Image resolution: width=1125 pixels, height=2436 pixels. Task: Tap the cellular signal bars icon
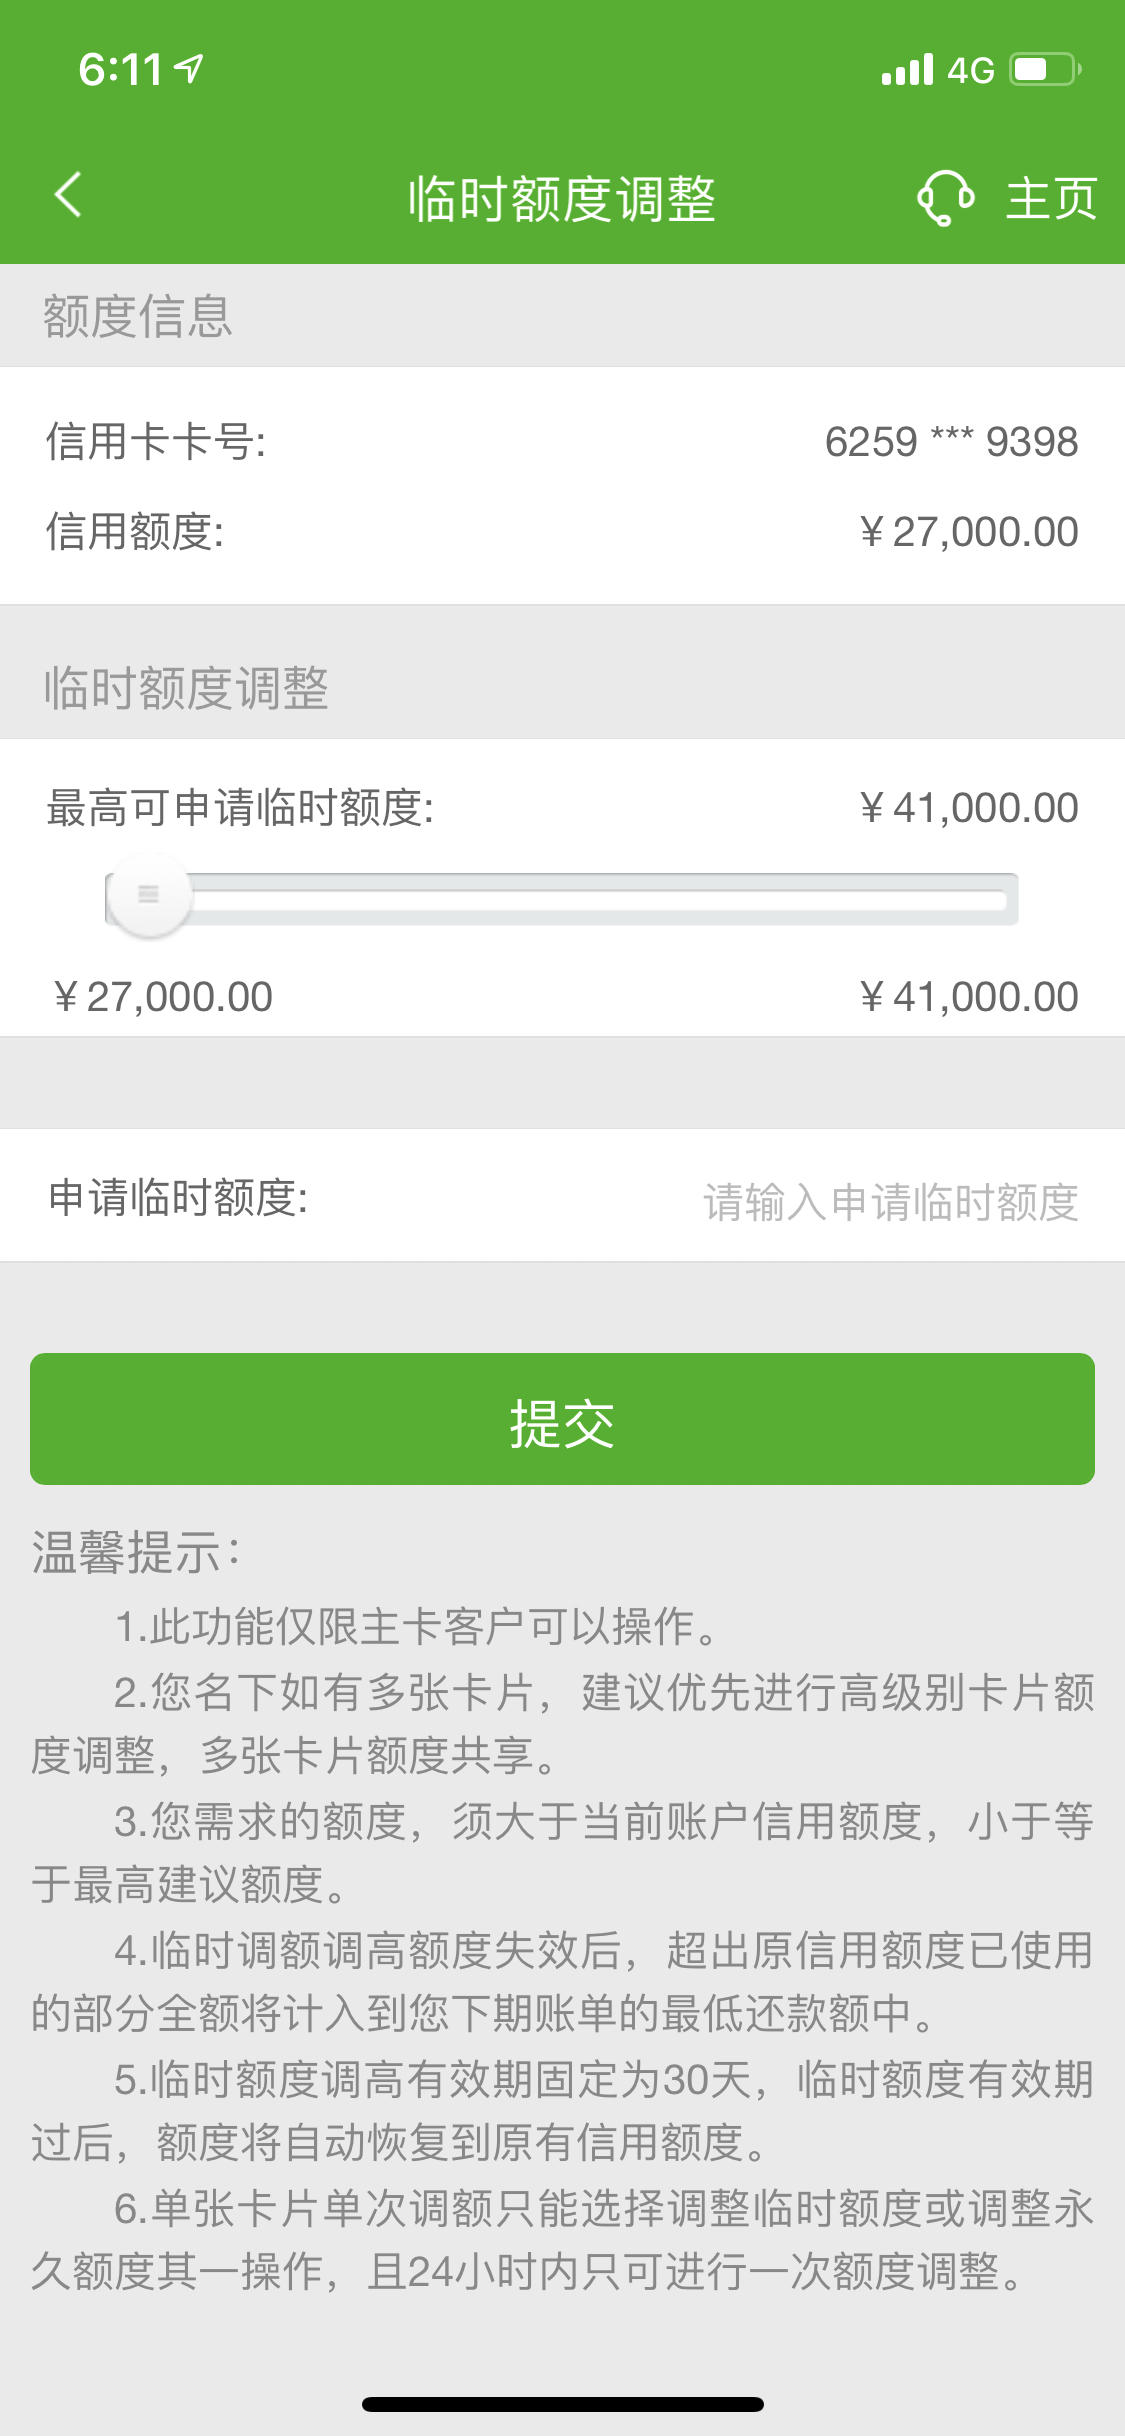pos(907,69)
